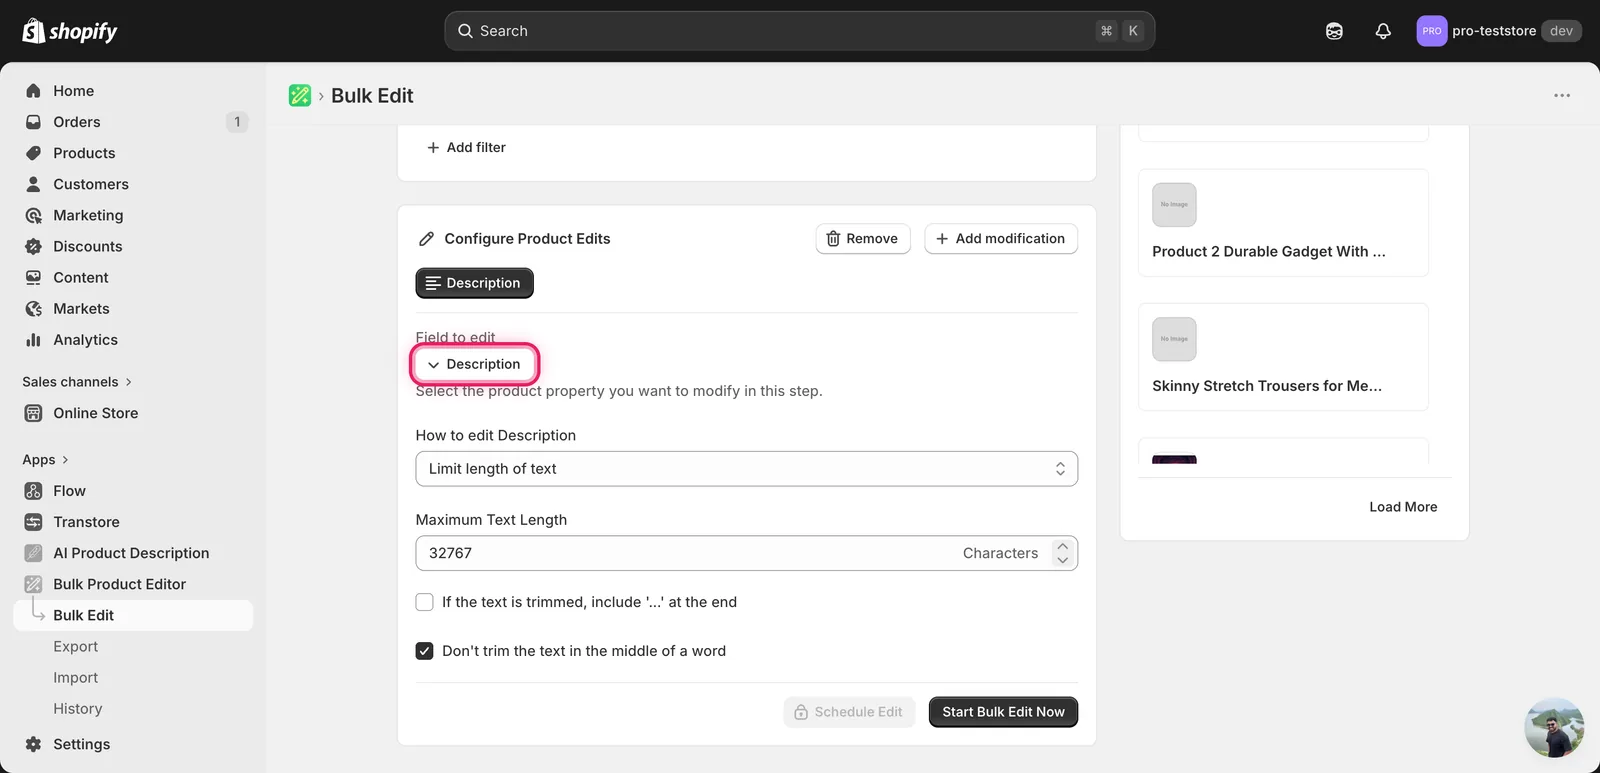
Task: Open the three-dot more actions menu
Action: click(x=1562, y=95)
